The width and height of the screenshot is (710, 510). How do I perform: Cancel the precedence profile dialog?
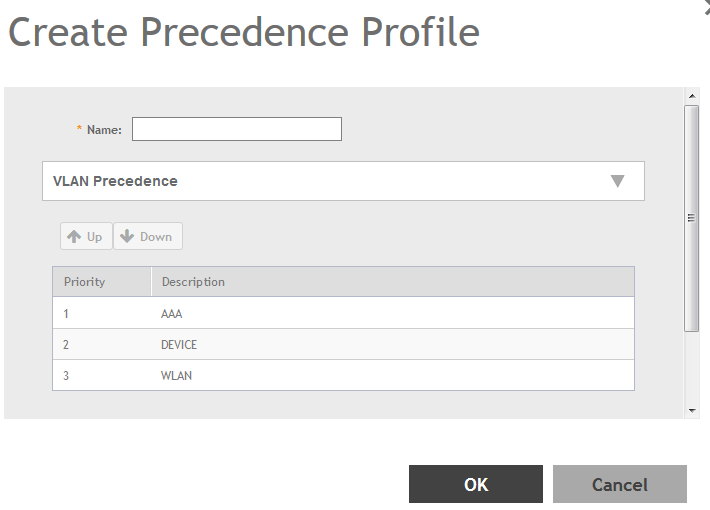619,484
